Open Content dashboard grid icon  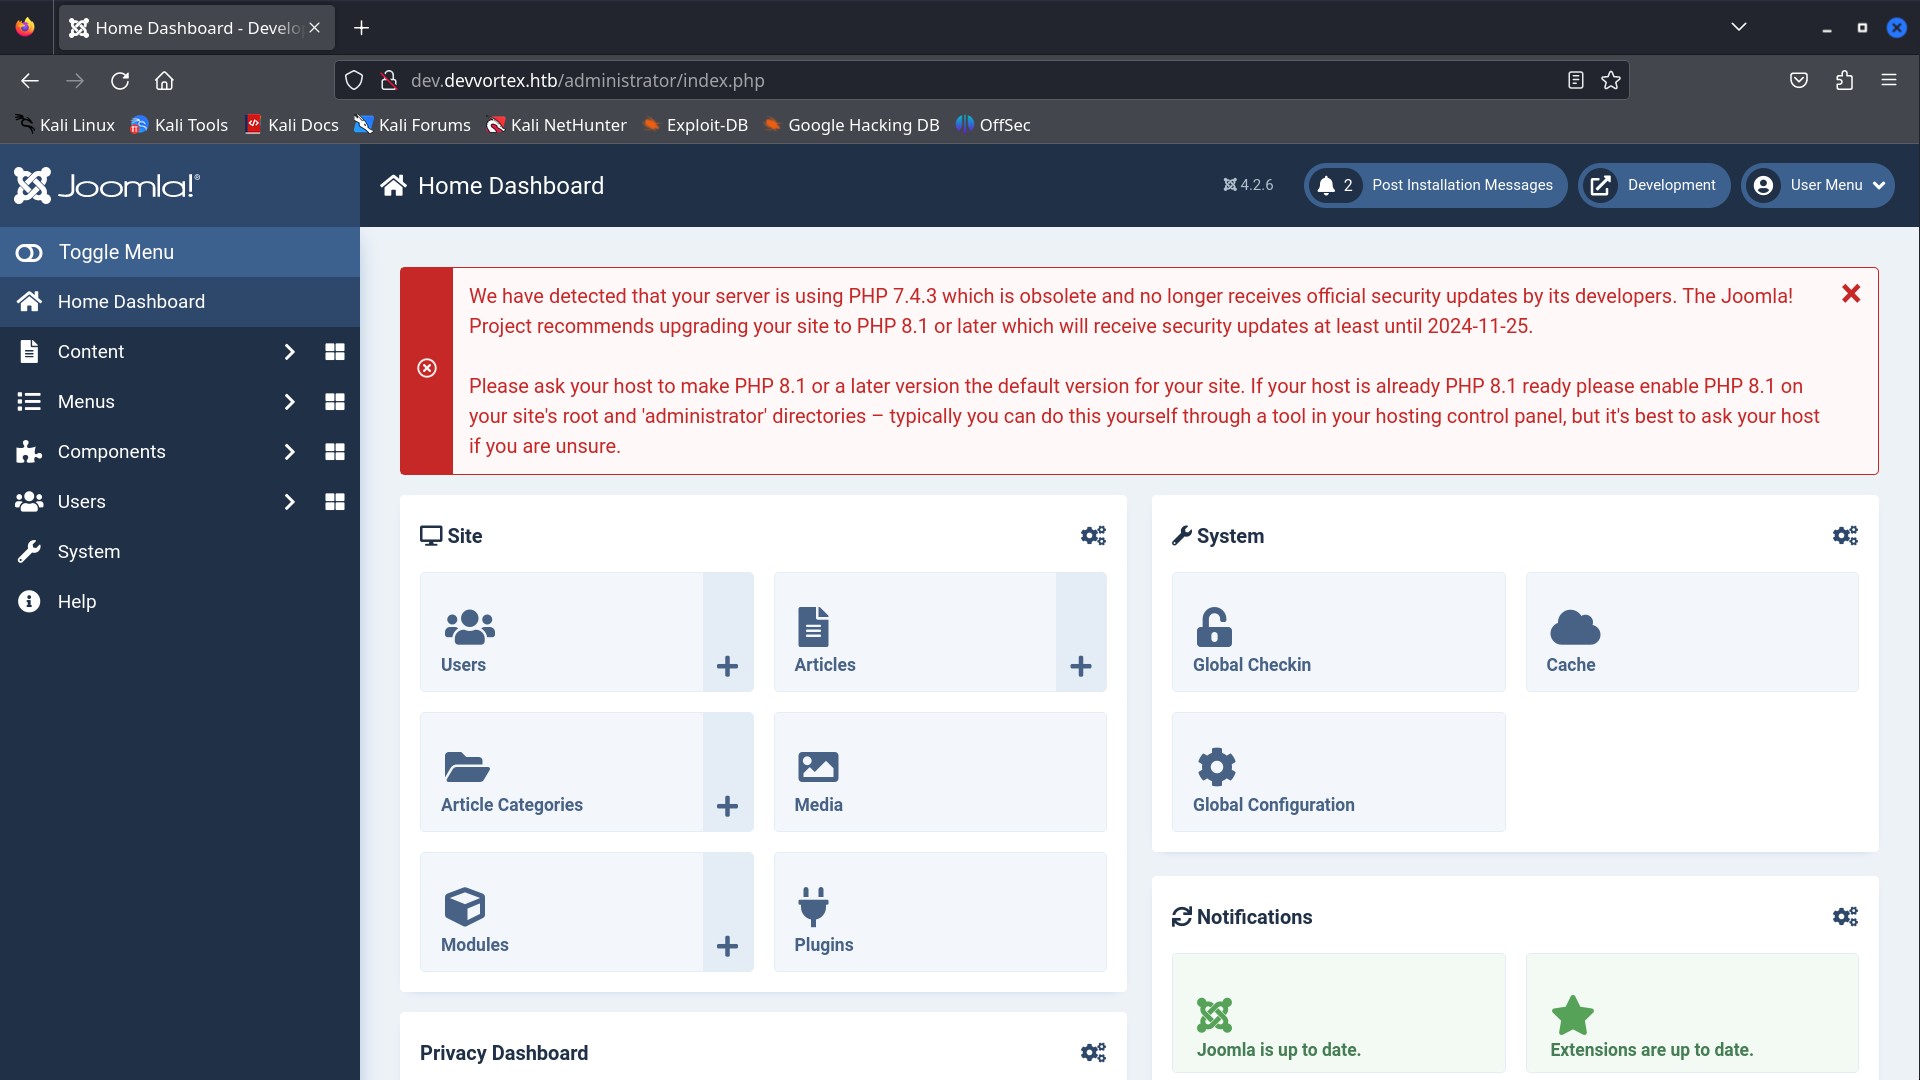pyautogui.click(x=335, y=352)
